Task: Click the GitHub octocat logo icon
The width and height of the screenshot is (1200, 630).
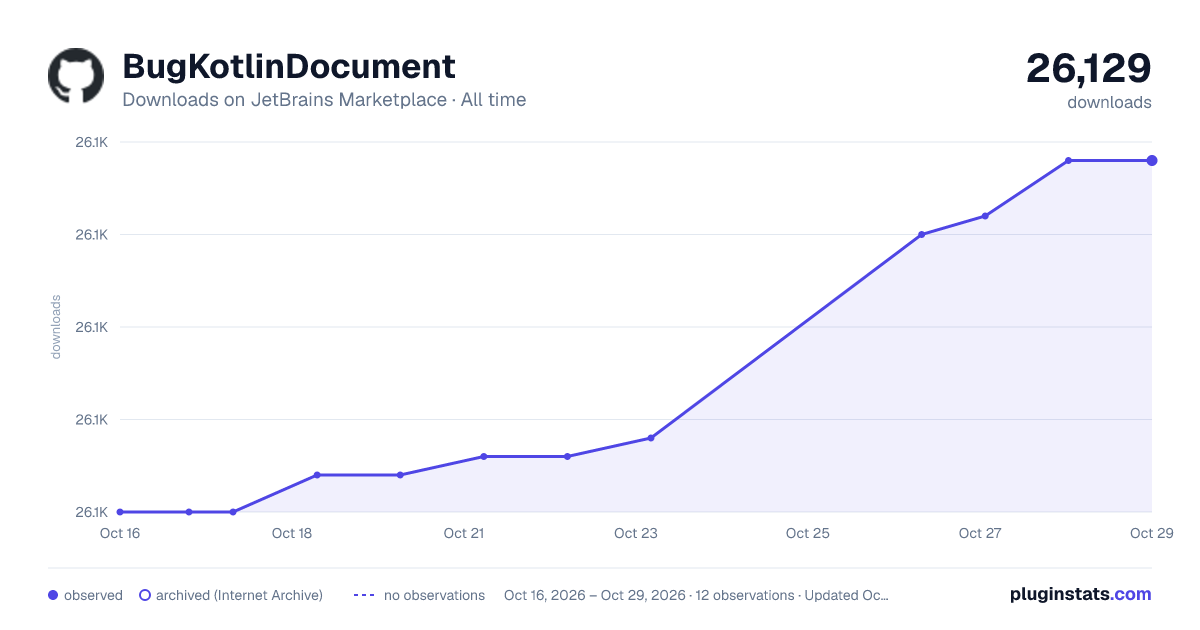Action: click(76, 76)
